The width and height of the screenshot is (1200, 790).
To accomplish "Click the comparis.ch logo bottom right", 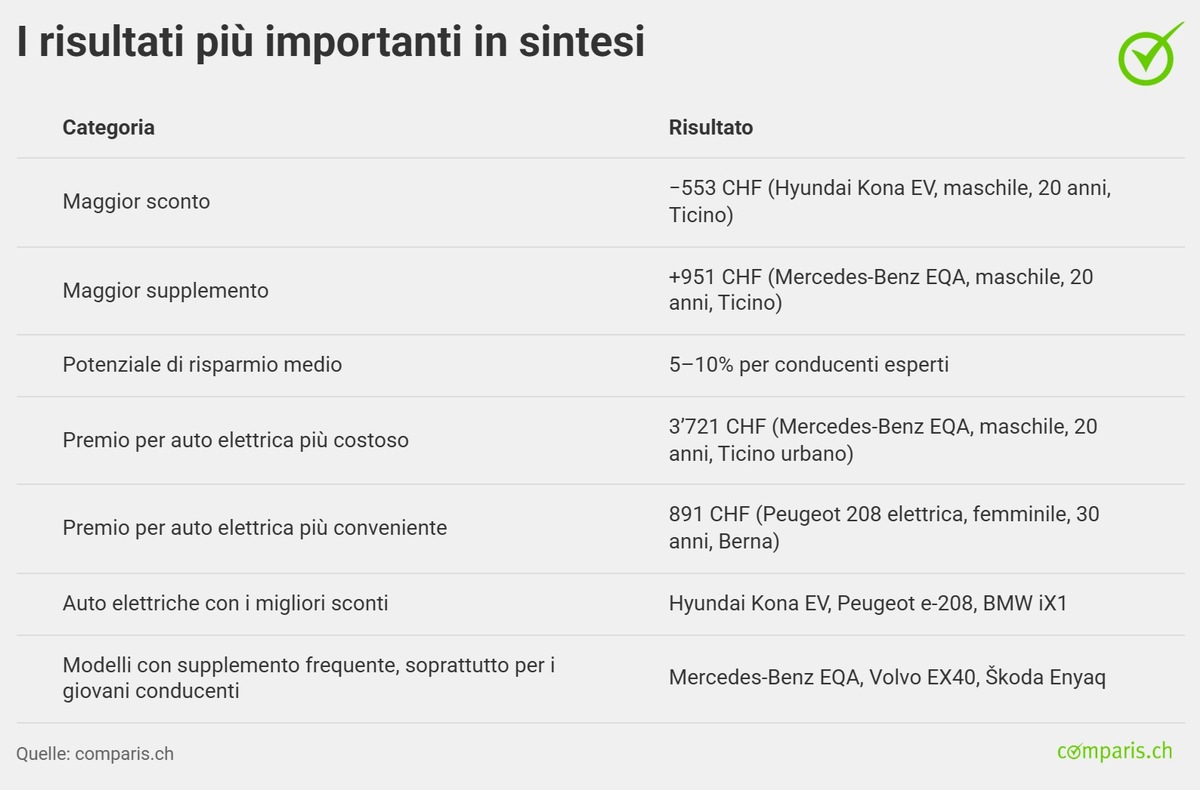I will pos(1114,751).
